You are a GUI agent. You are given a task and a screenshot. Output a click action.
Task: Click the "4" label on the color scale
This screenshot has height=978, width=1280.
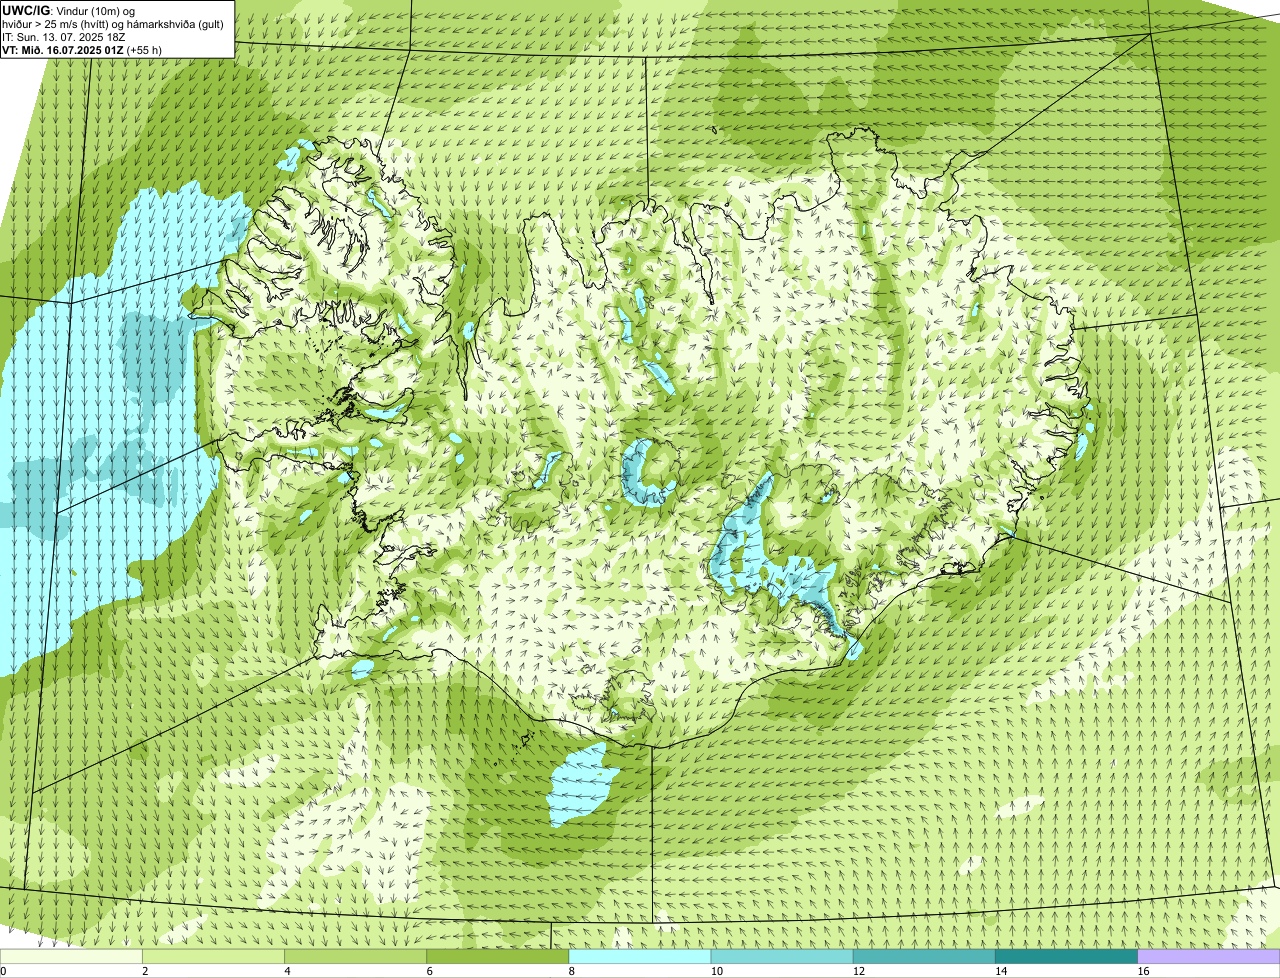click(x=287, y=971)
